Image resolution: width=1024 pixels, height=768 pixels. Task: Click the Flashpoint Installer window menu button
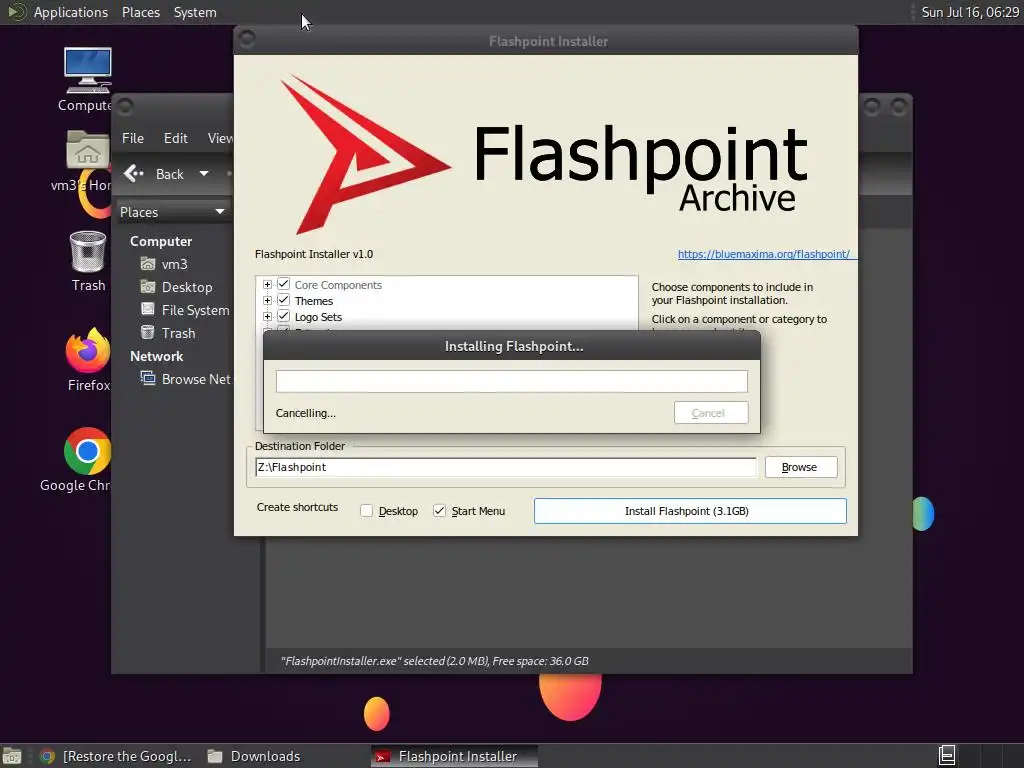[x=247, y=40]
